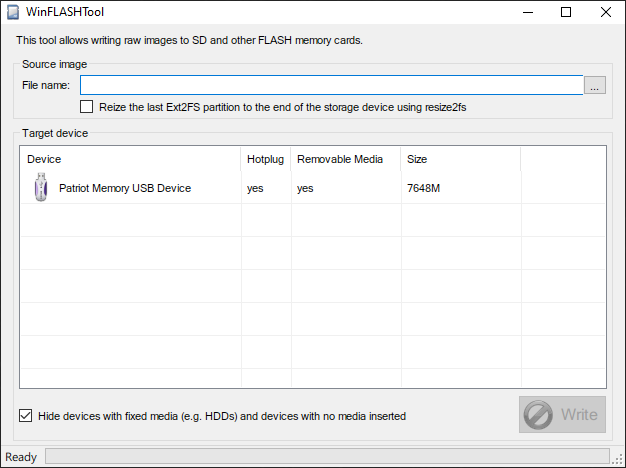Select Patriot Memory USB Device row

[313, 188]
